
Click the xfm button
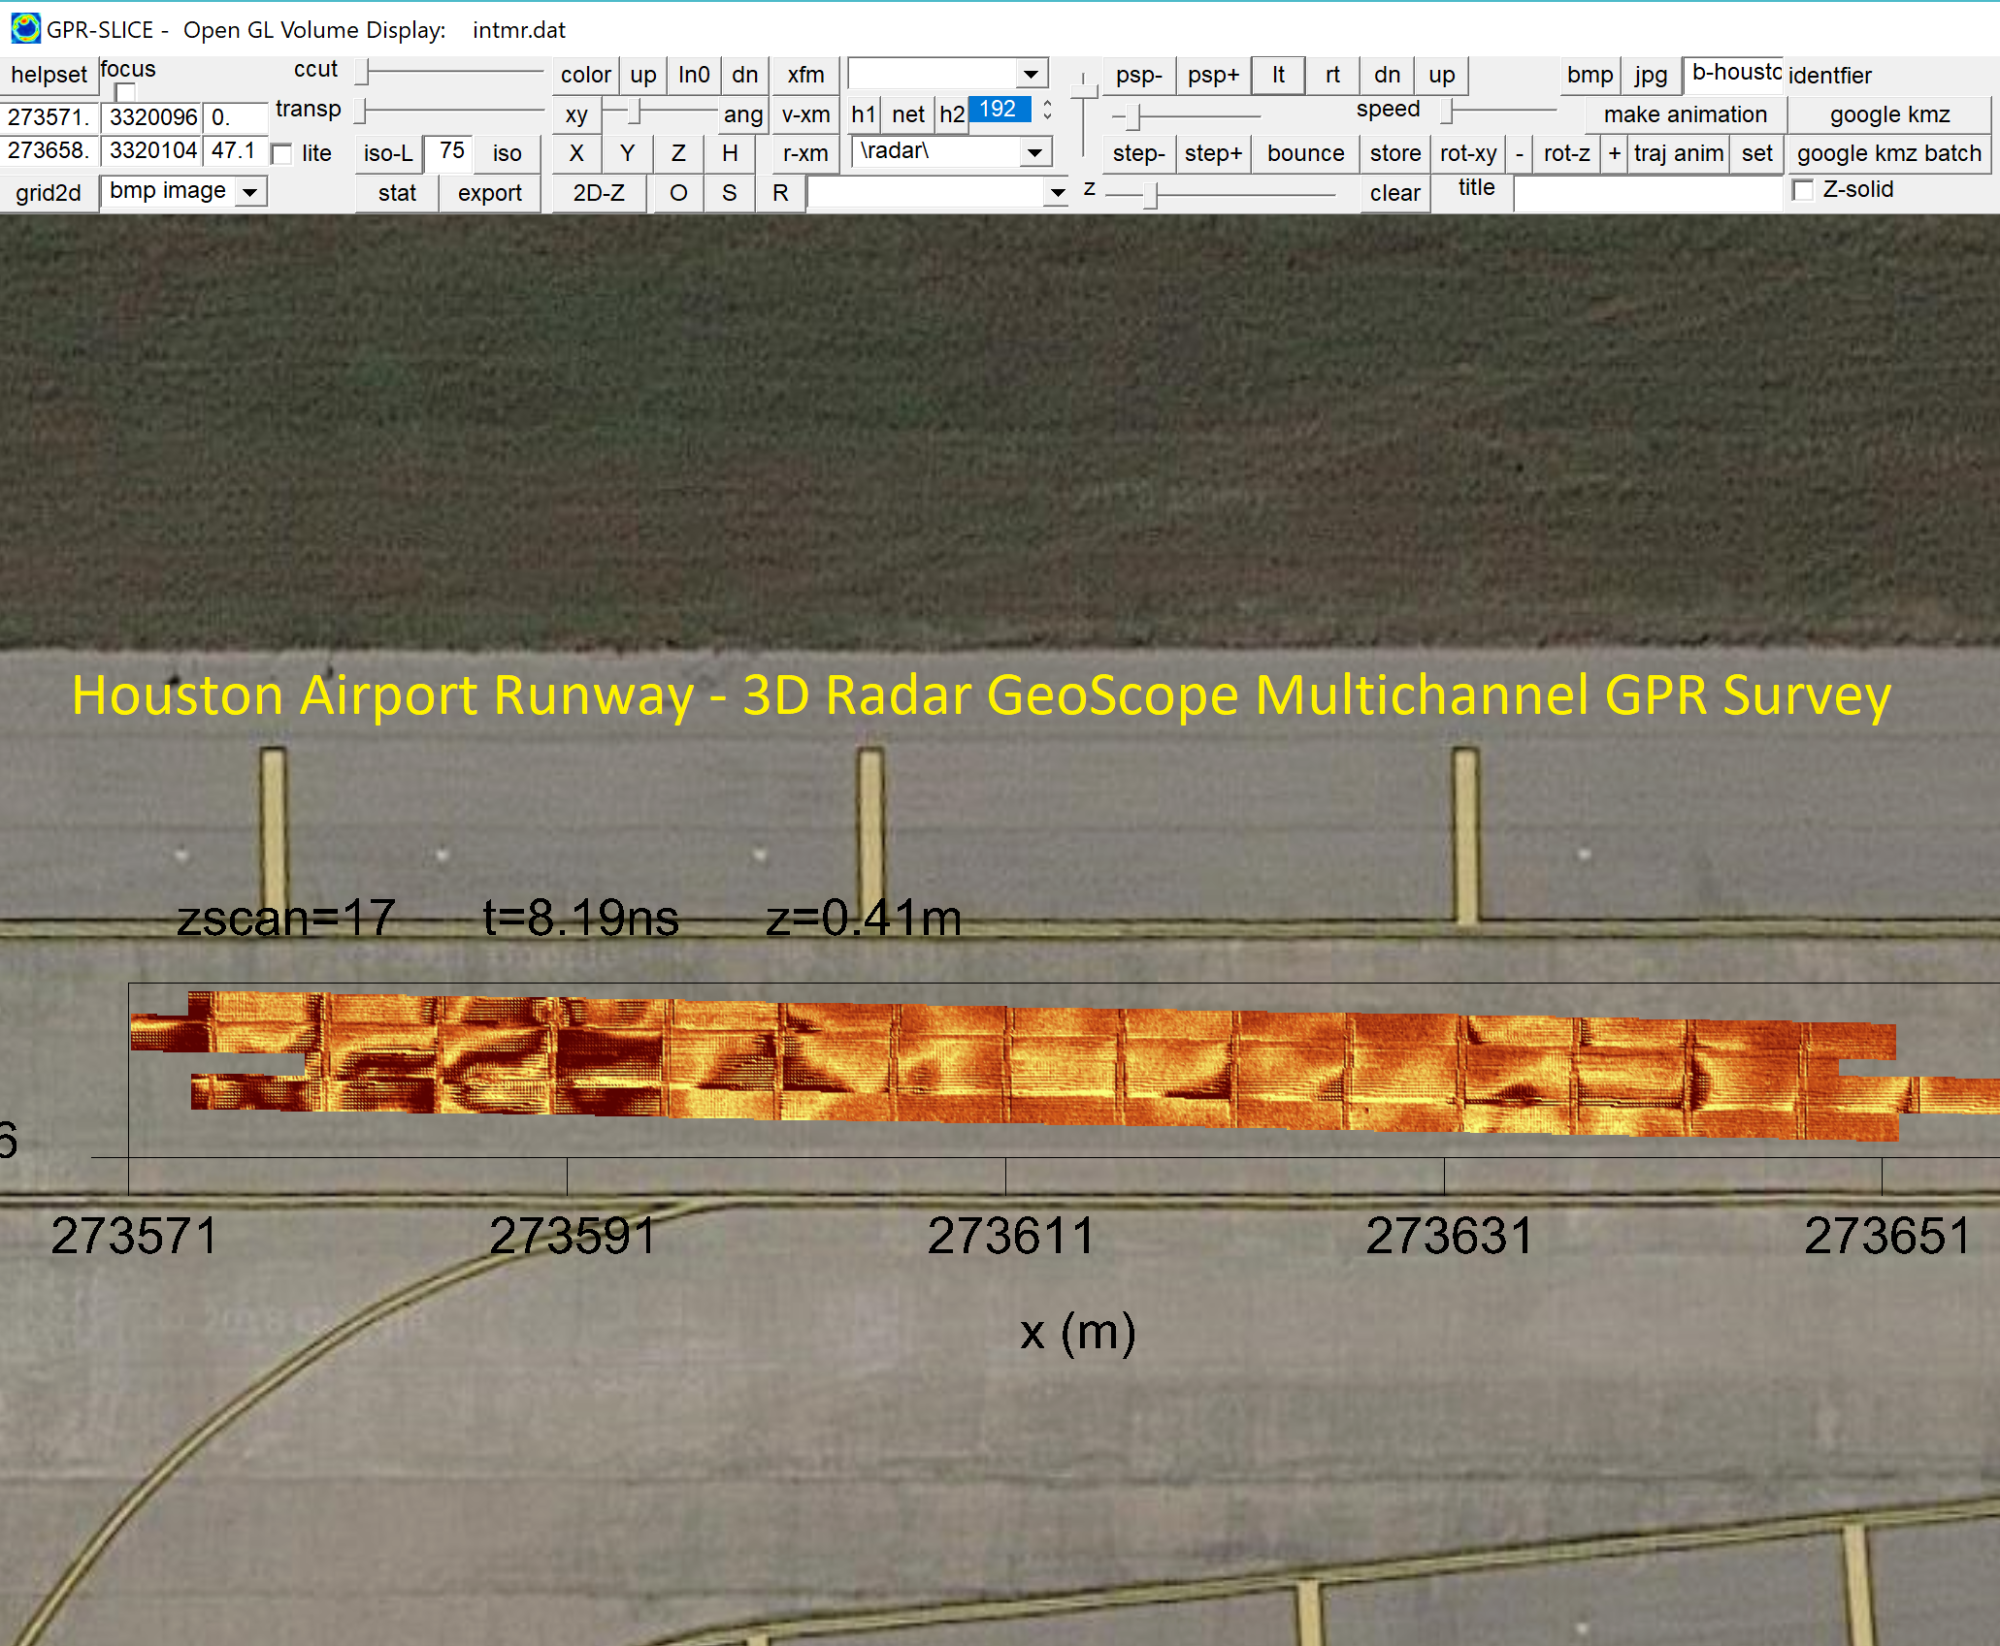805,75
